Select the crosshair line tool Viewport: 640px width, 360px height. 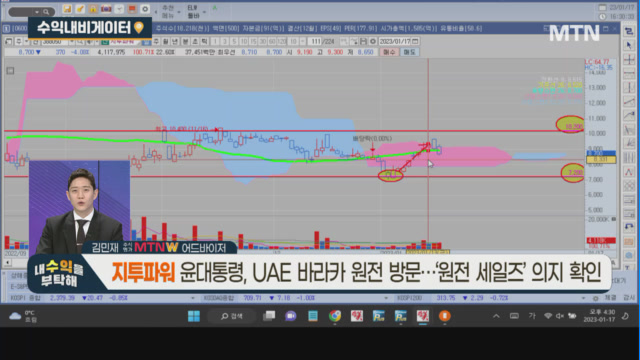[x=629, y=60]
